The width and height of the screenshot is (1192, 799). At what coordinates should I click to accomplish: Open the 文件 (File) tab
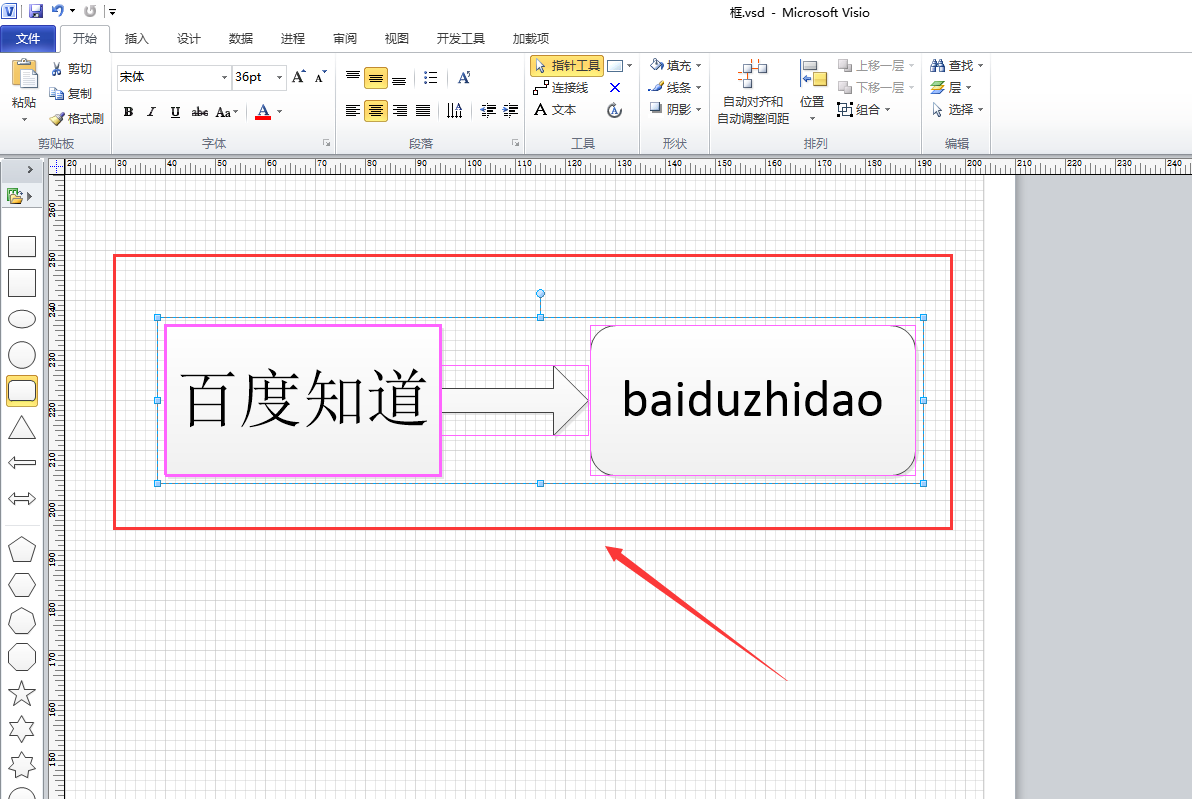click(28, 39)
